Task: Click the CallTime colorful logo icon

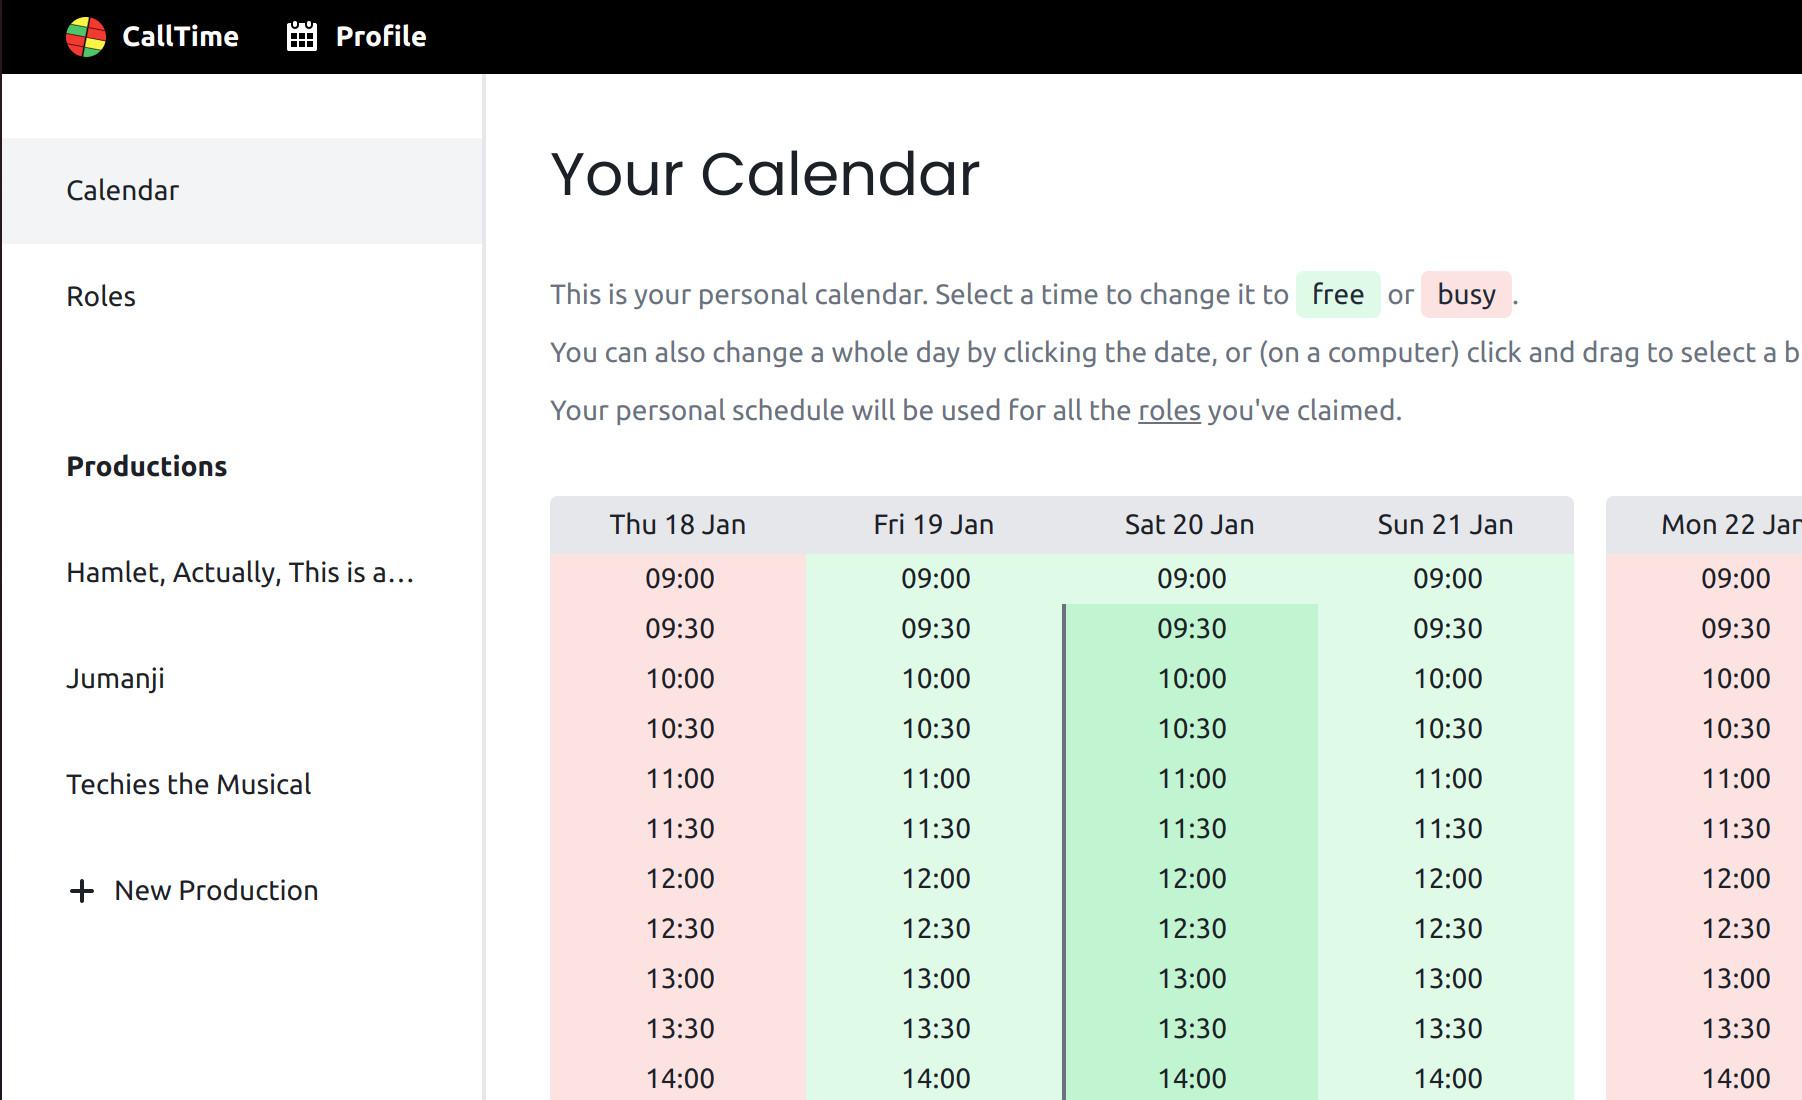Action: (86, 37)
